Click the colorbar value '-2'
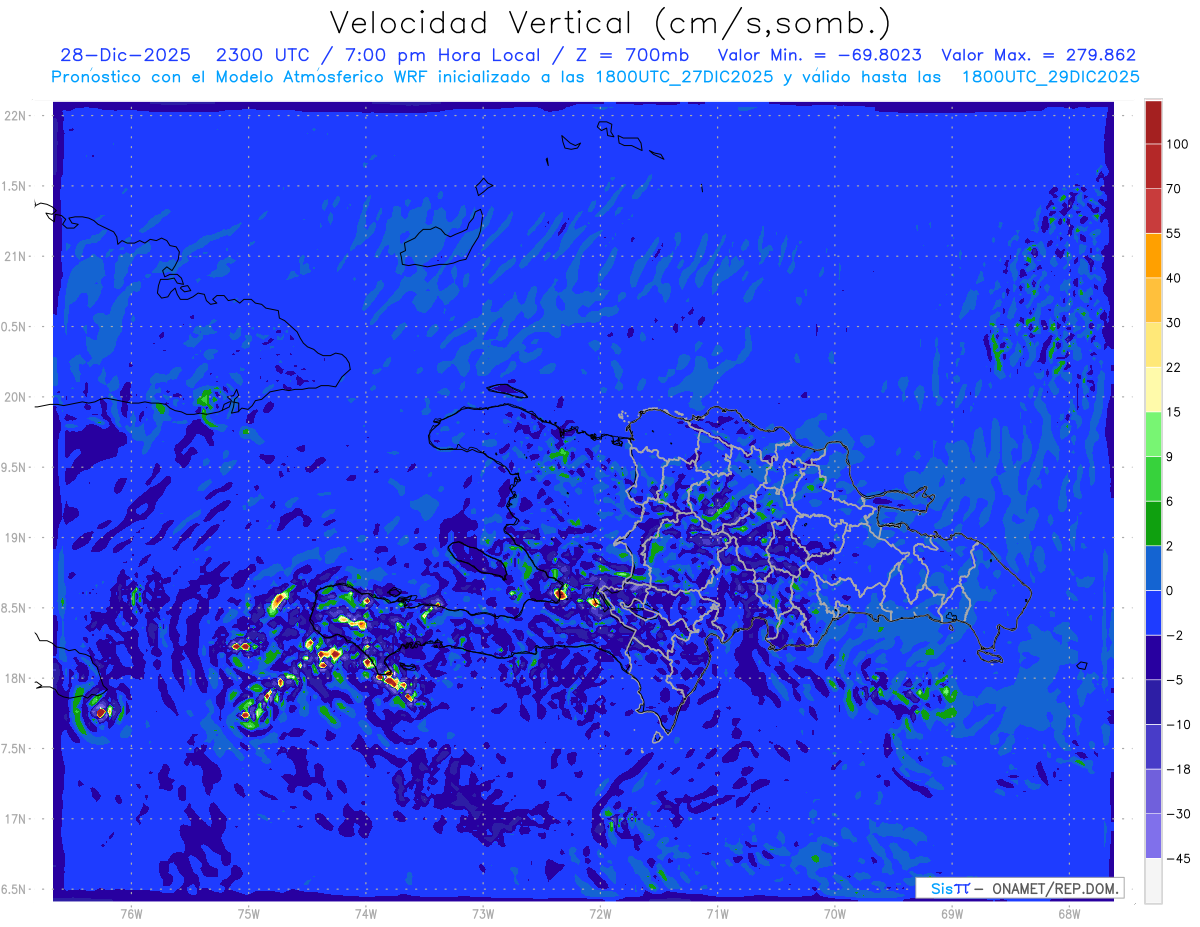This screenshot has height=927, width=1200. click(1174, 635)
